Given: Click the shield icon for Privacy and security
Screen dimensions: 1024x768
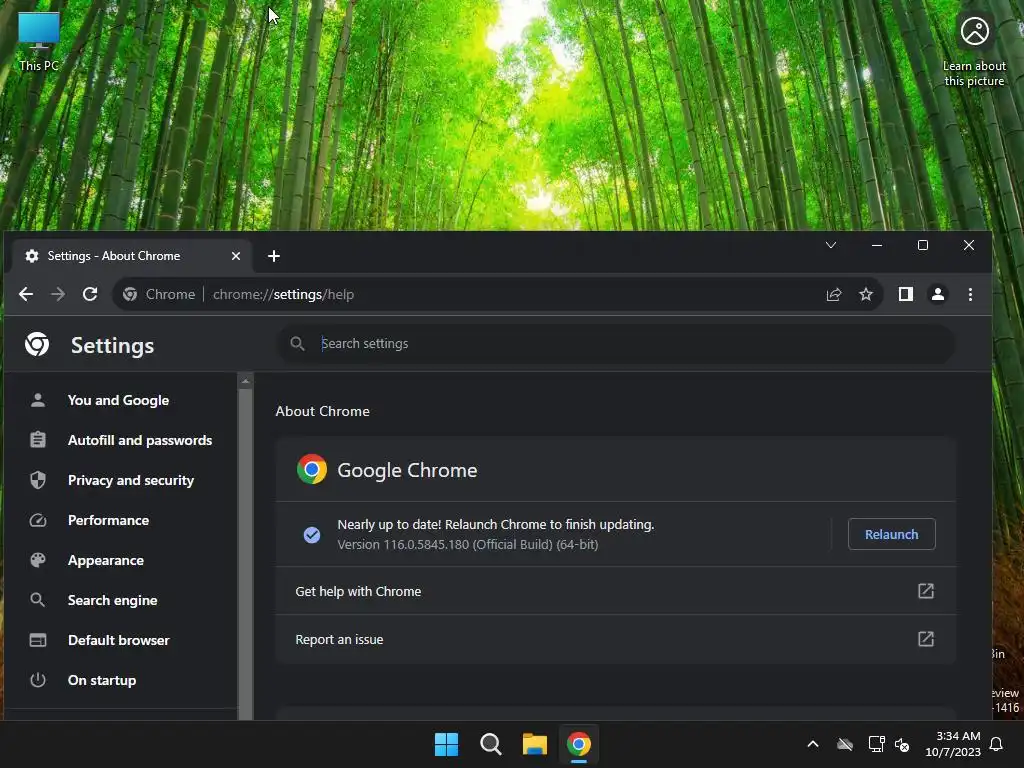Looking at the screenshot, I should (x=38, y=480).
